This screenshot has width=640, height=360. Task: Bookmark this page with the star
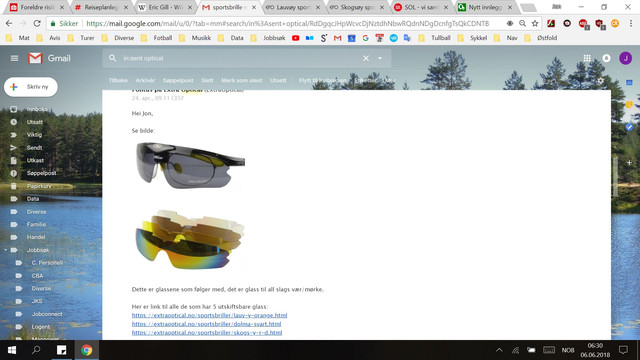[x=535, y=24]
